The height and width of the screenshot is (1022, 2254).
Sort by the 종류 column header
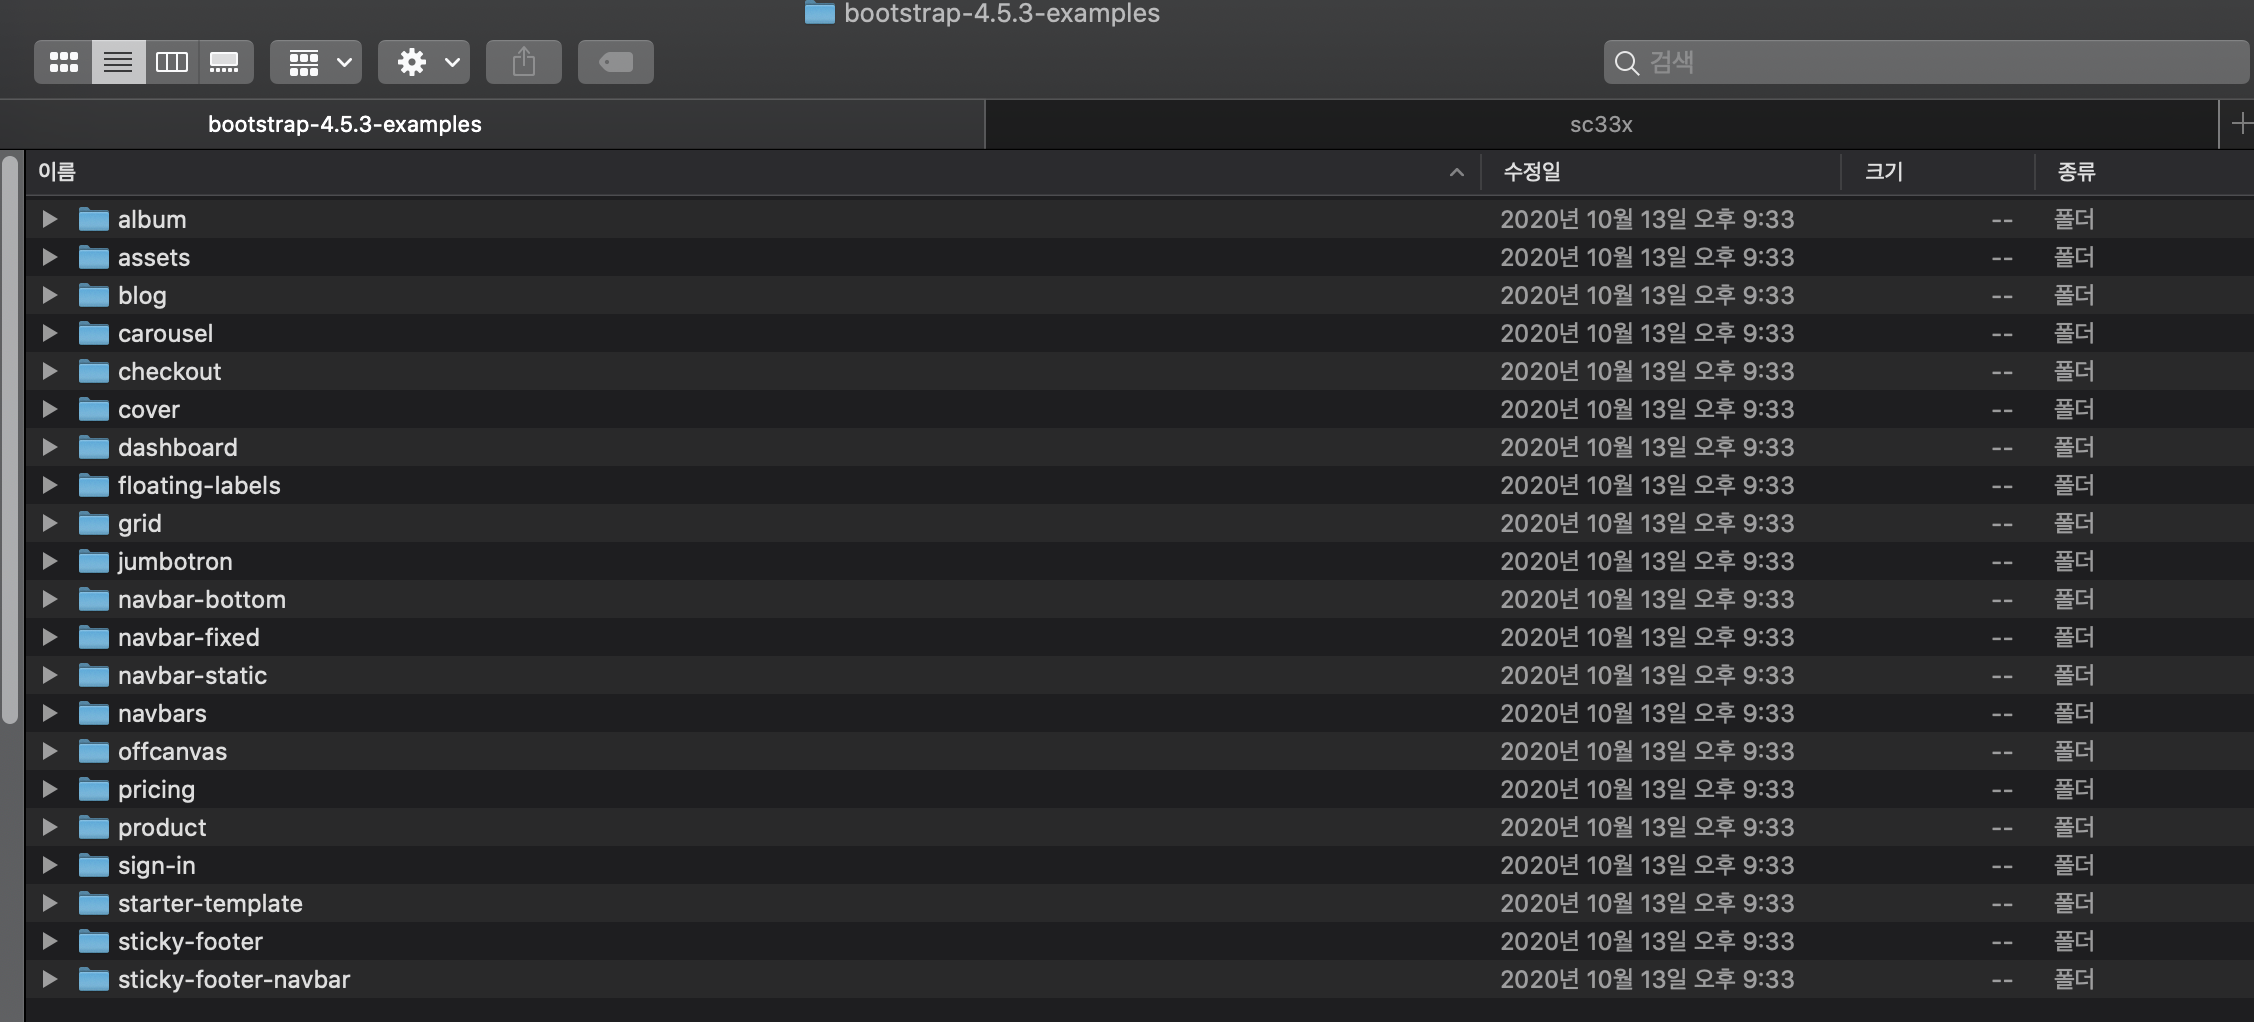[x=2144, y=172]
